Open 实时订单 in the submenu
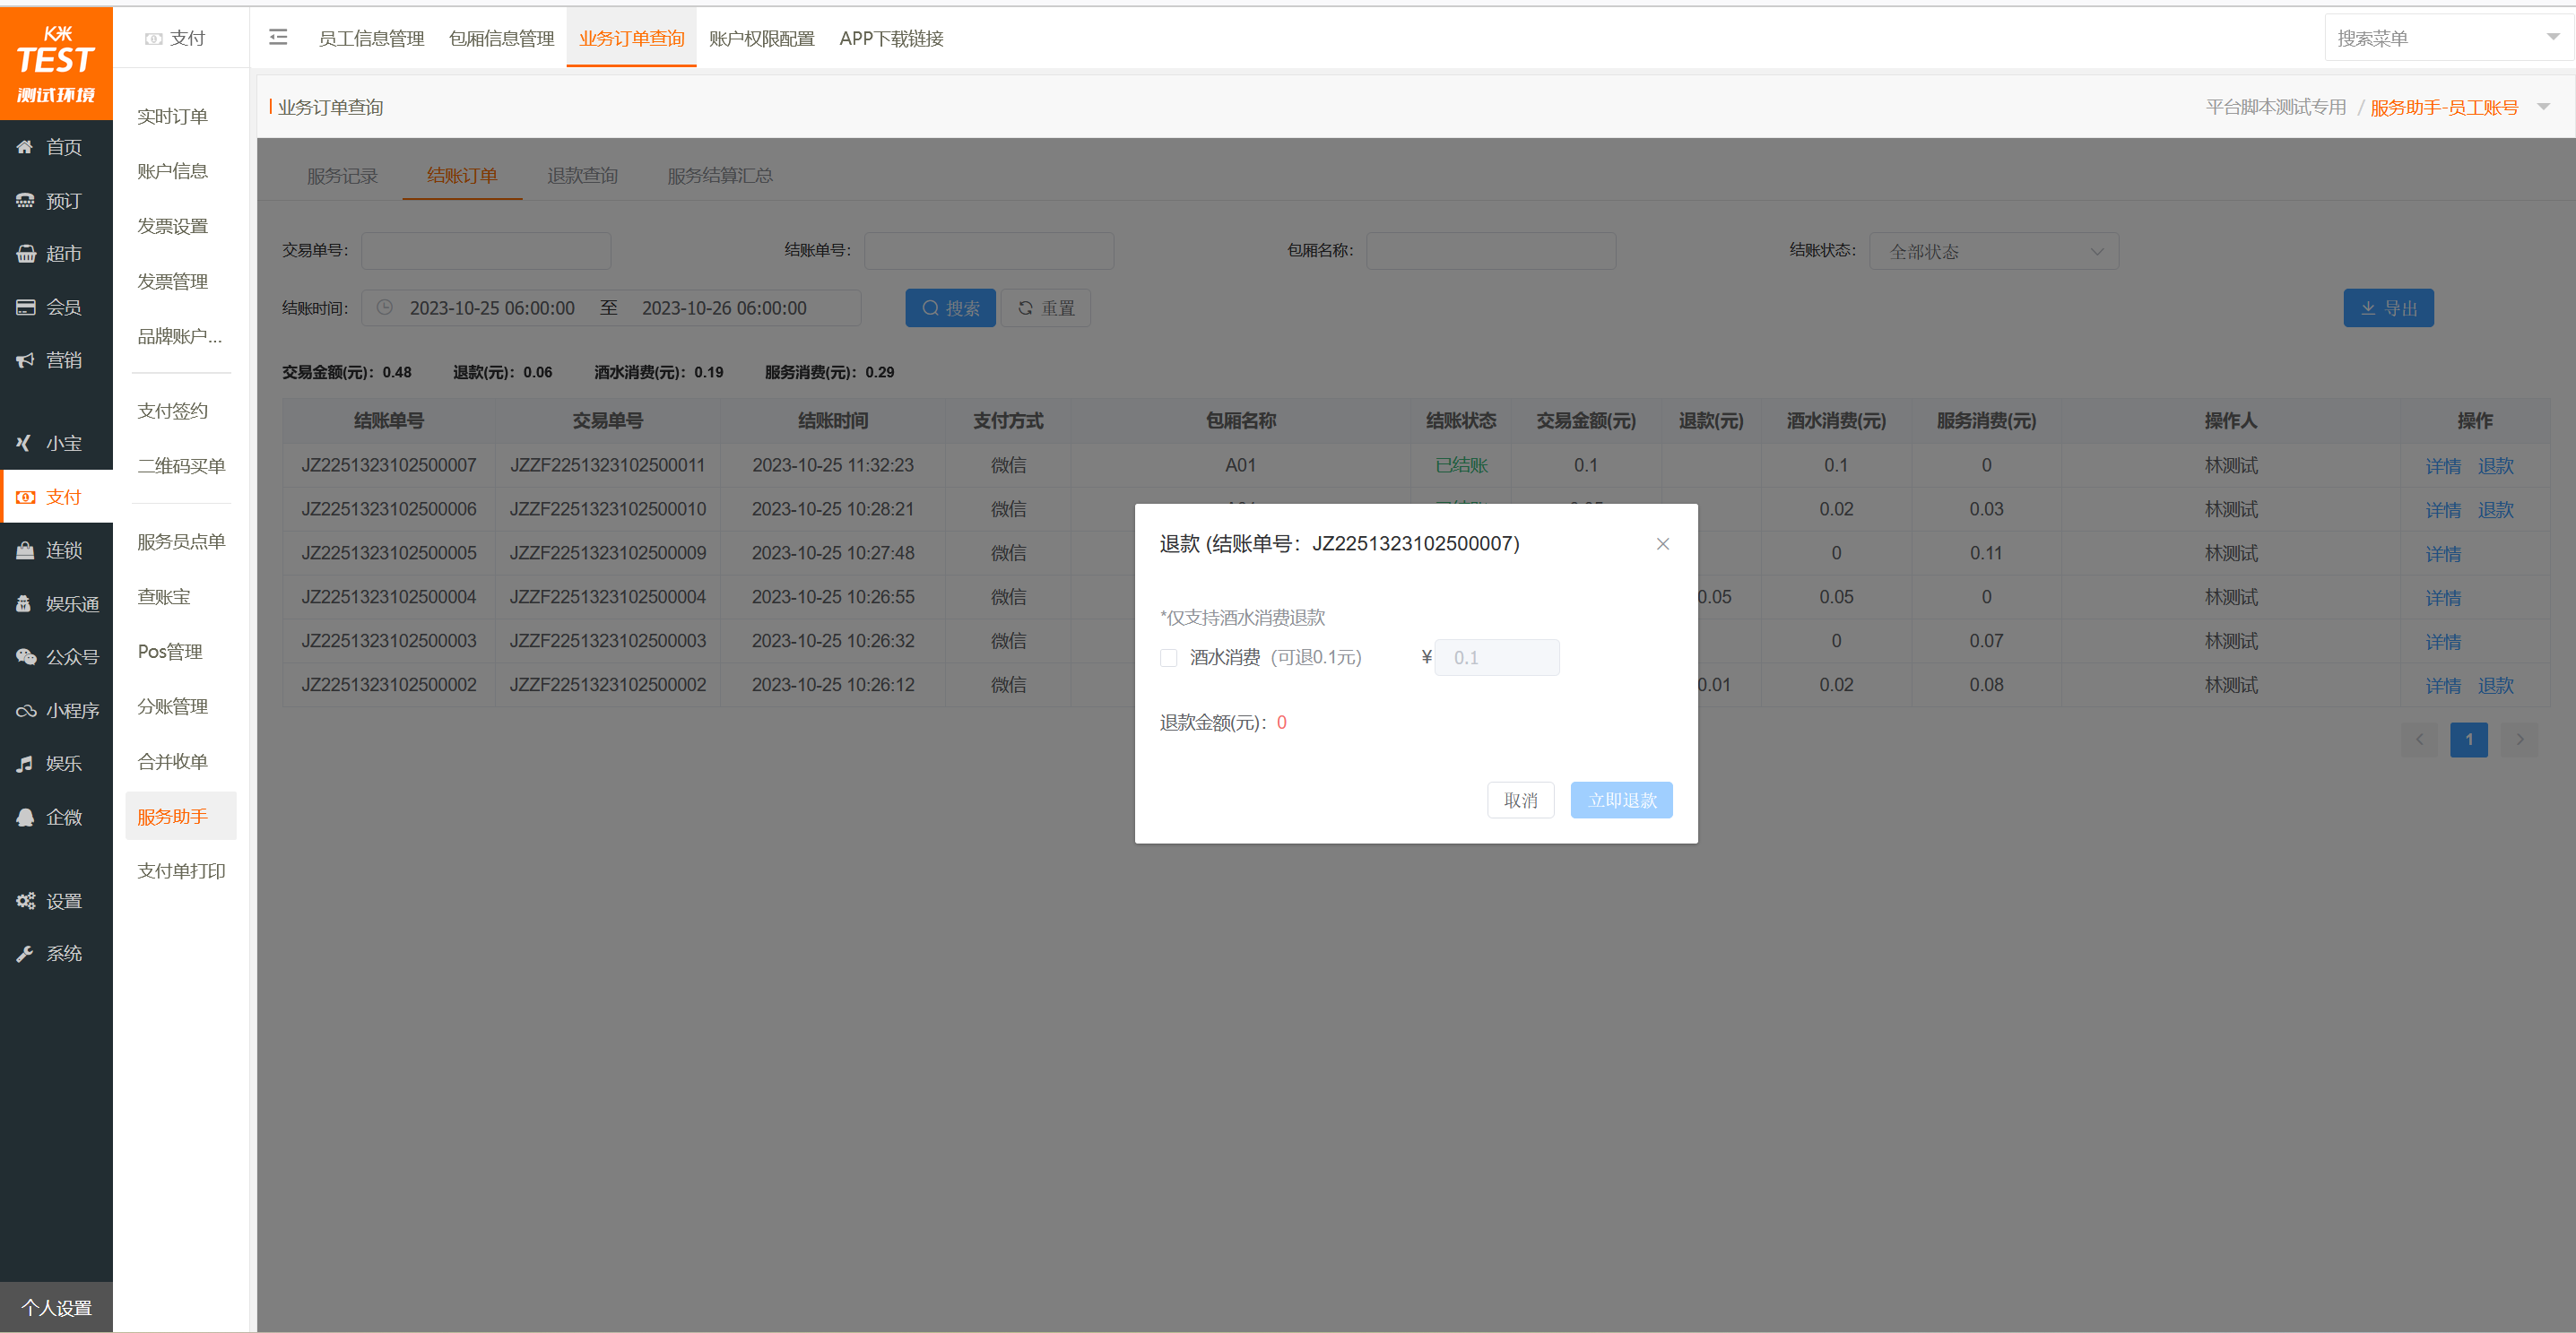Image resolution: width=2576 pixels, height=1333 pixels. tap(172, 116)
